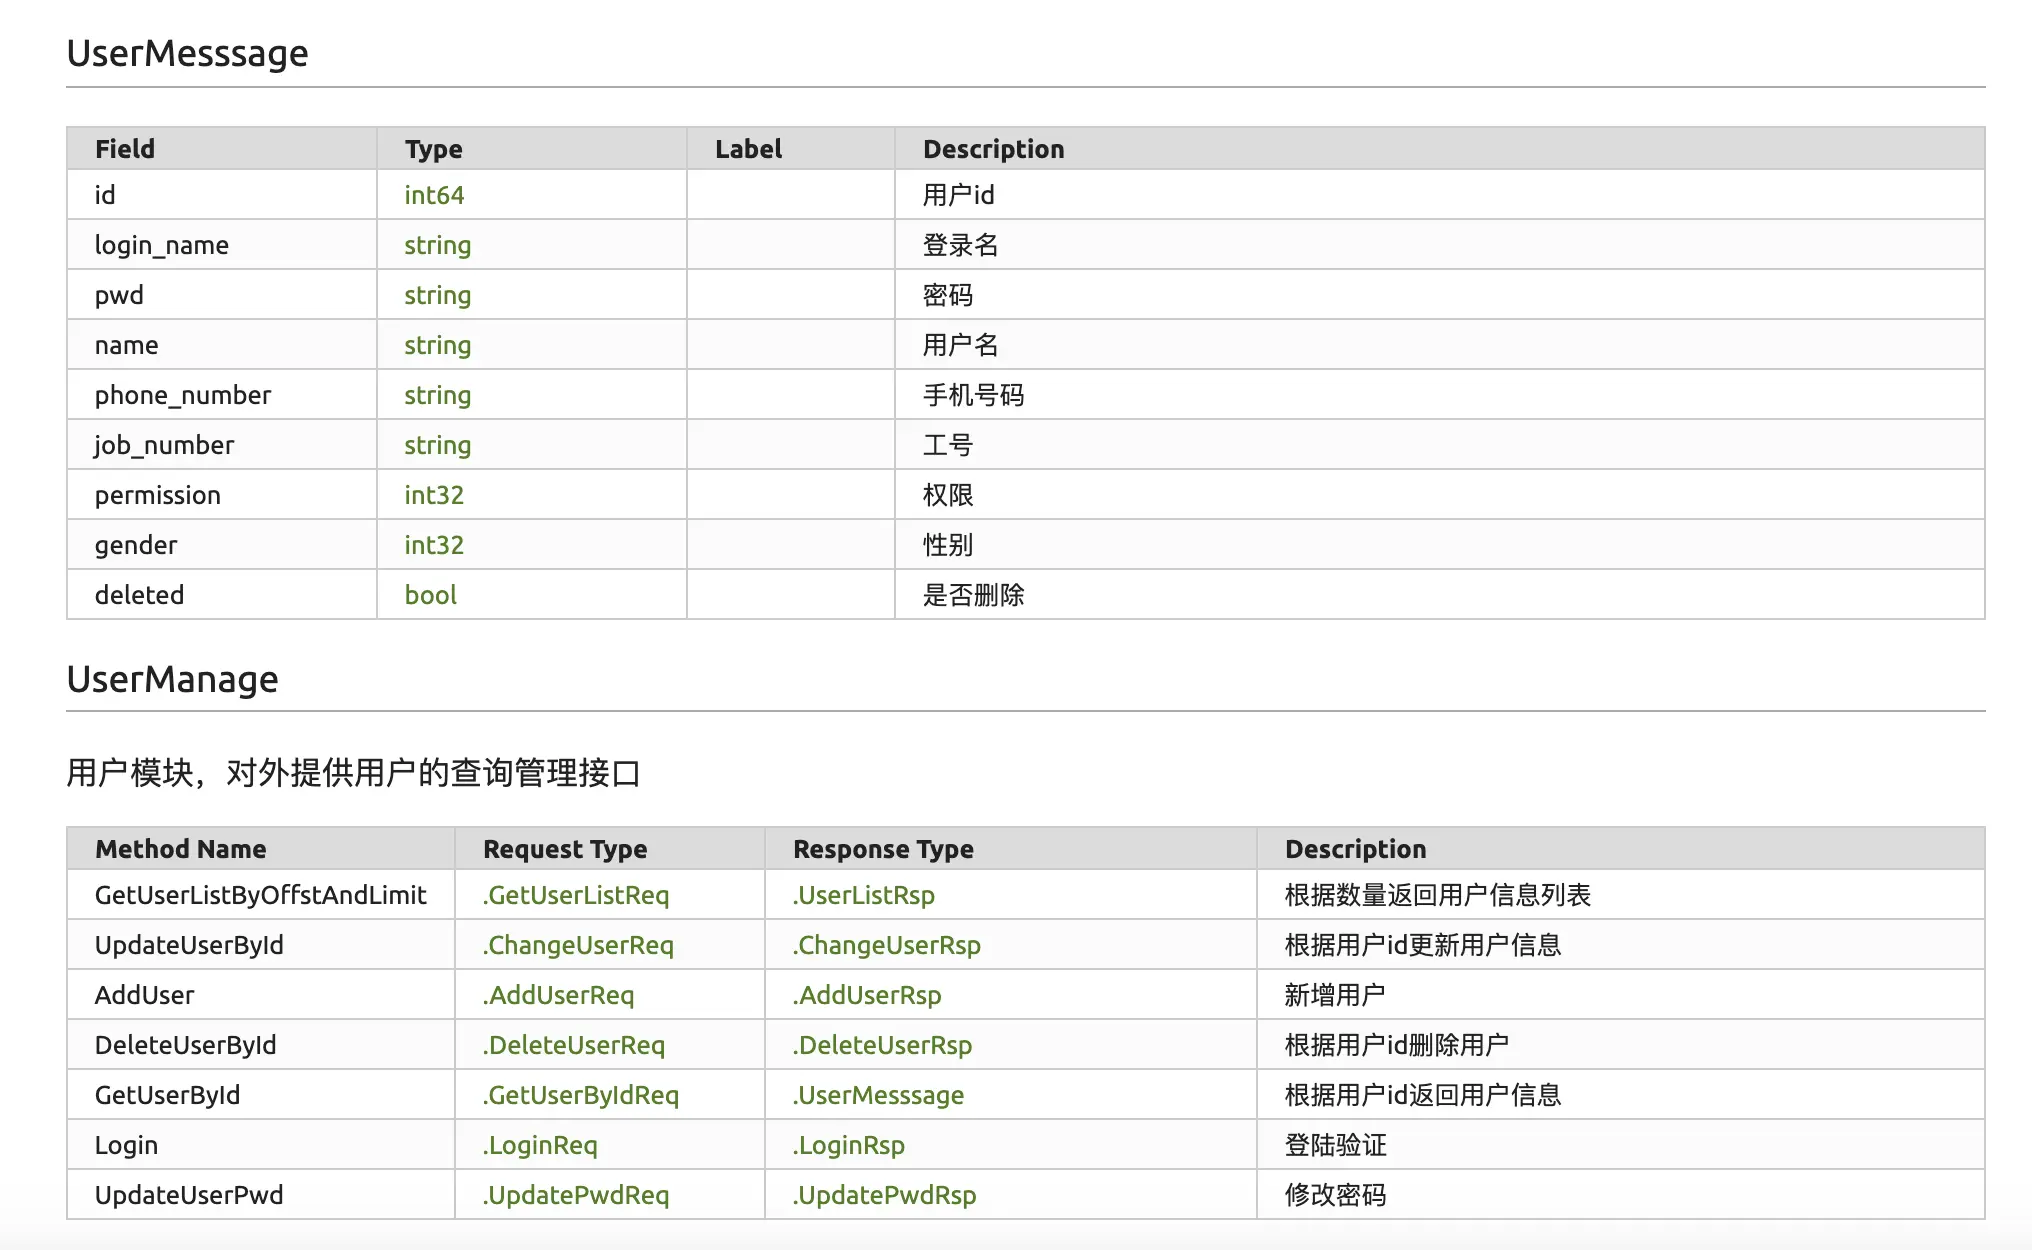Click the int64 type link
Image resolution: width=2032 pixels, height=1250 pixels.
tap(434, 195)
